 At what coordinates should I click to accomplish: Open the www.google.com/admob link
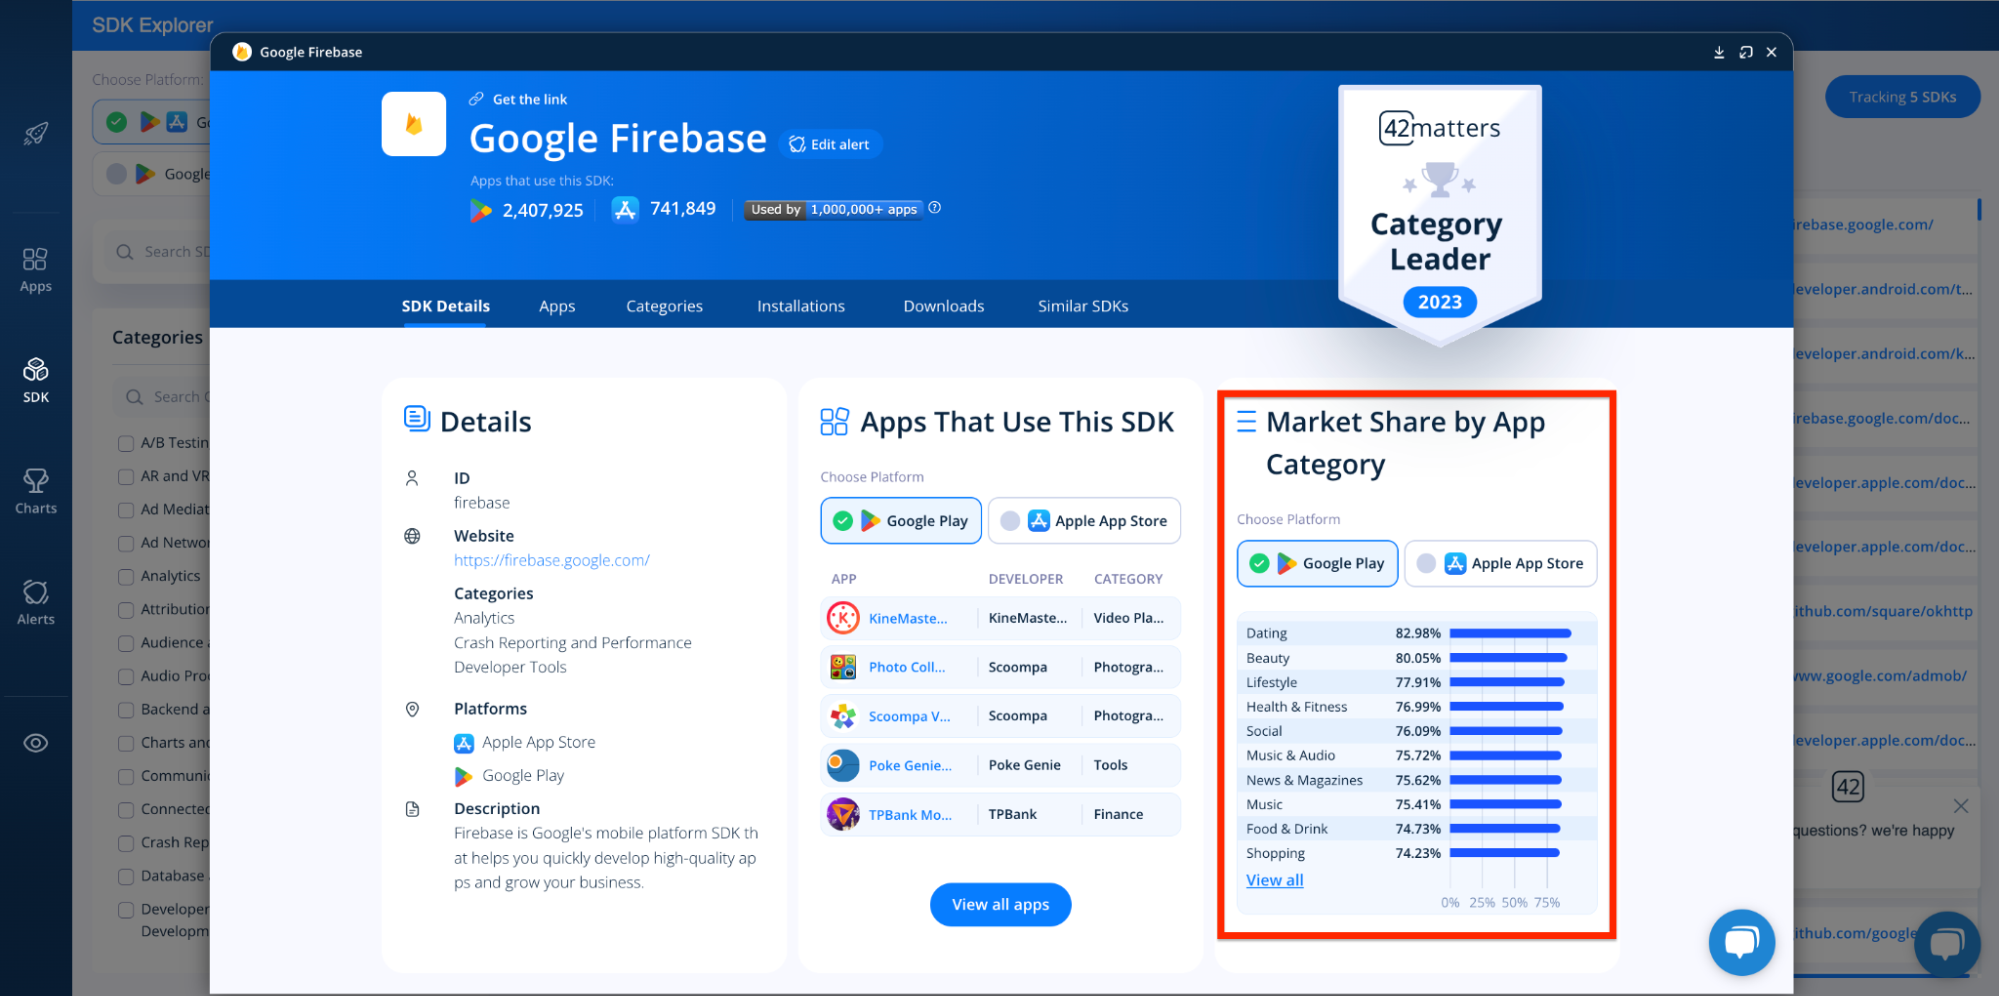(x=1880, y=676)
